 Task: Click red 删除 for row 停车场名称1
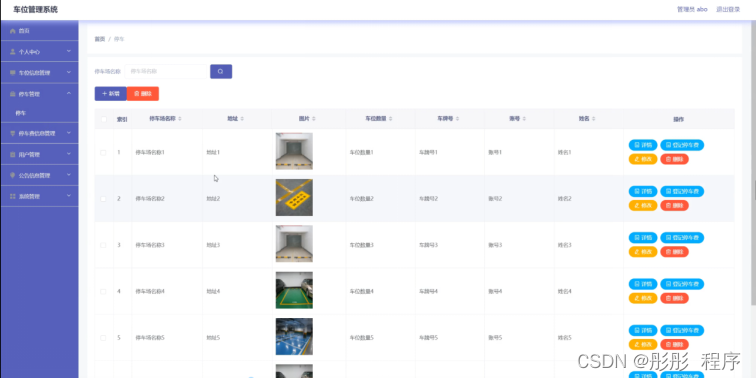pos(674,159)
